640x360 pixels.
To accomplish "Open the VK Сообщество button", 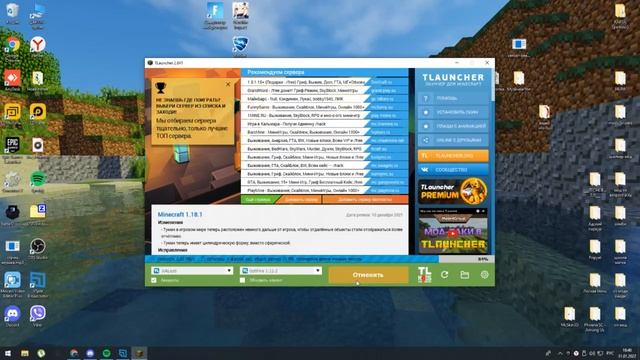I will tap(453, 169).
